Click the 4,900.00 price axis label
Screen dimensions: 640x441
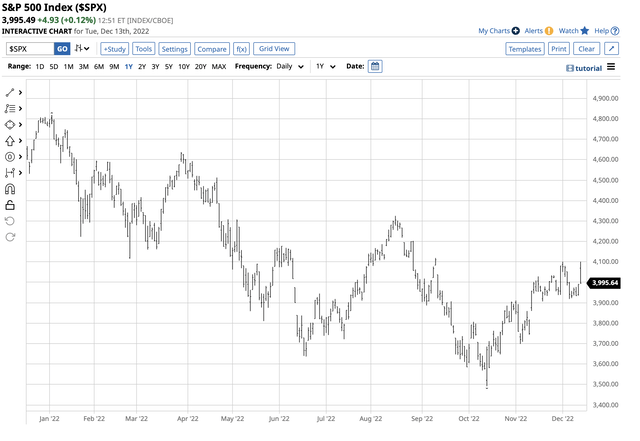(605, 98)
